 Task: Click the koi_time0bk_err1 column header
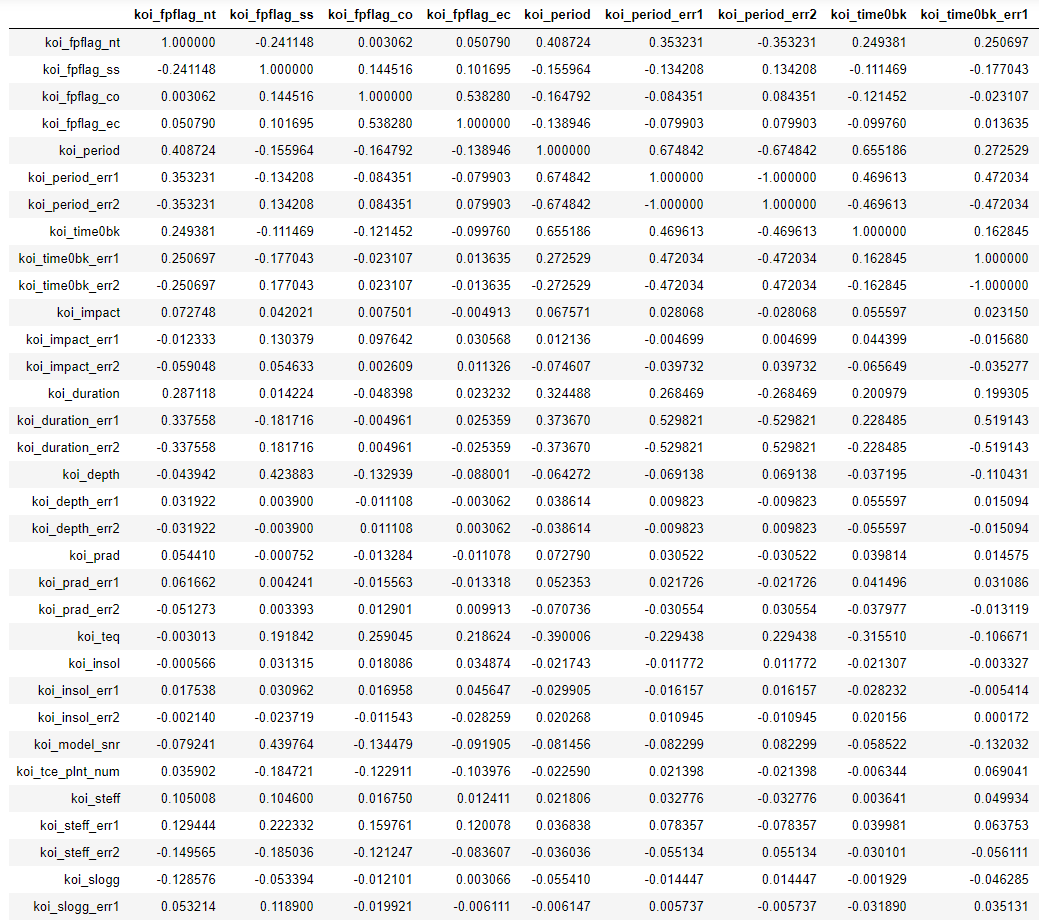tap(975, 15)
